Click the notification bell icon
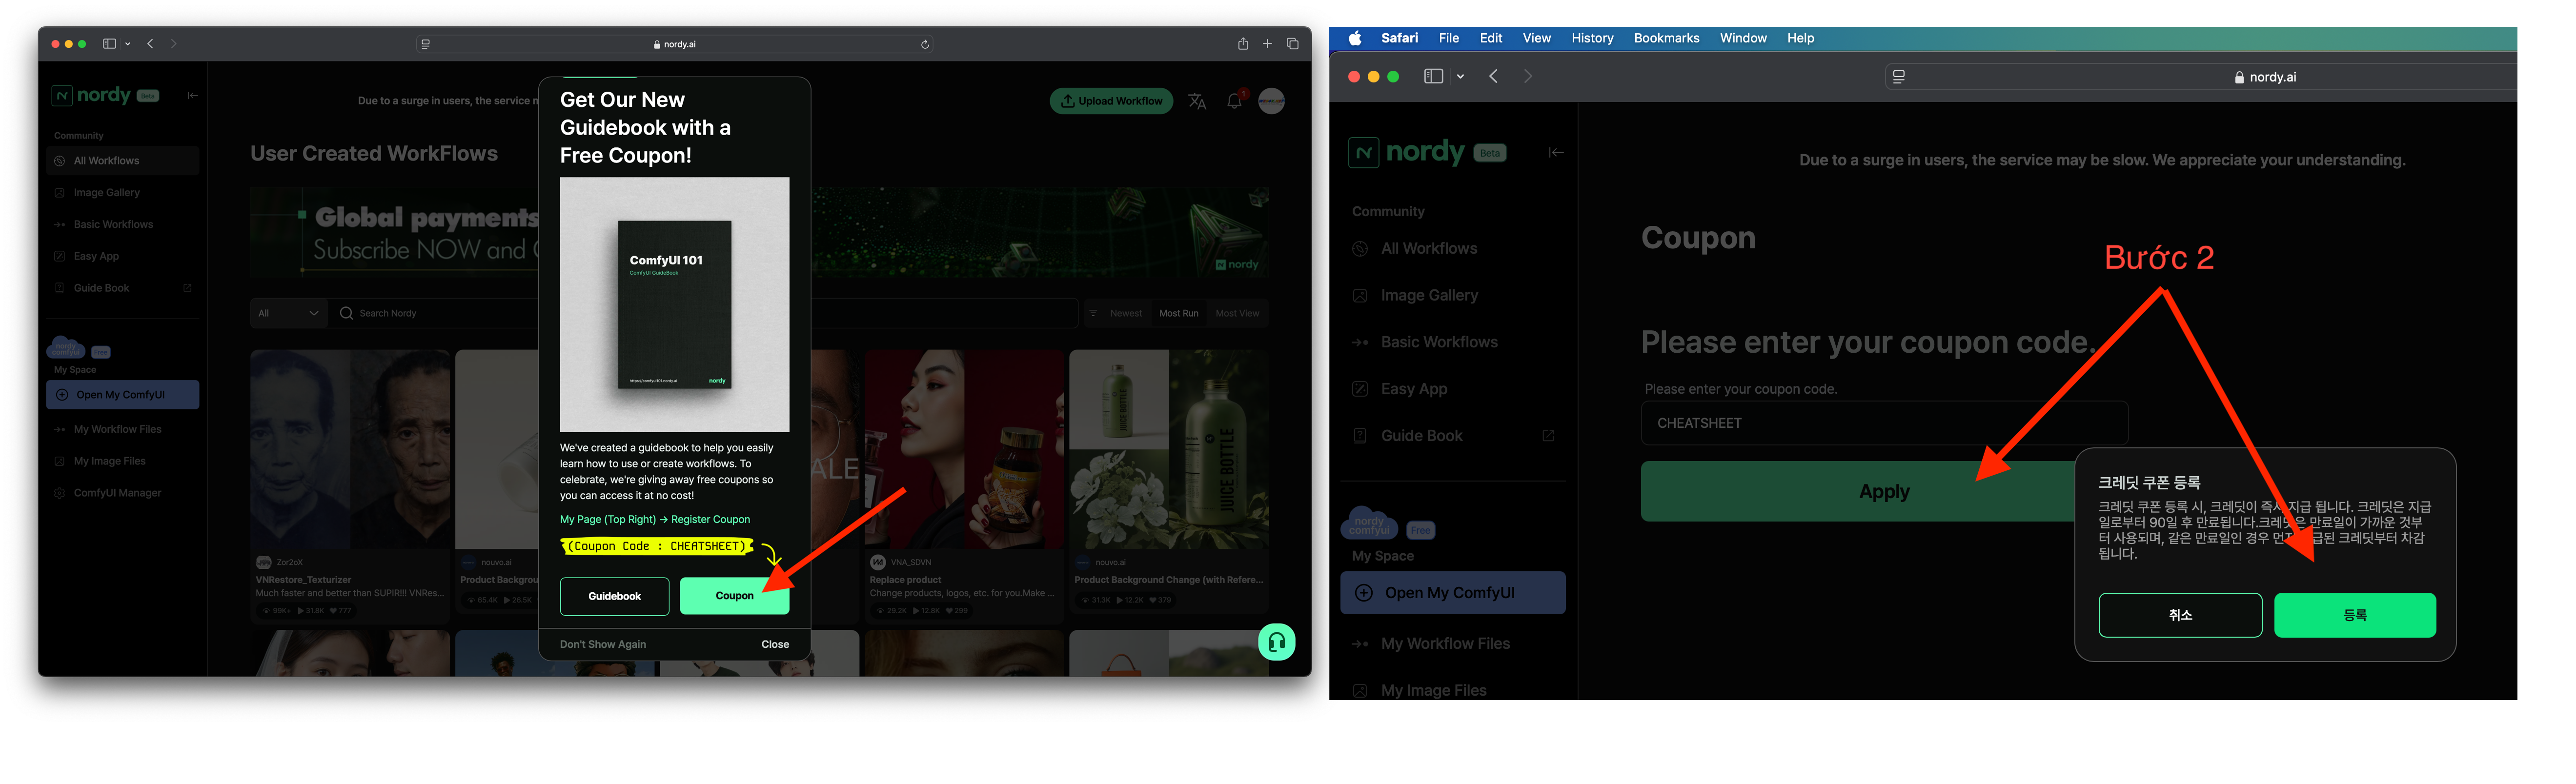The width and height of the screenshot is (2576, 784). (1234, 101)
